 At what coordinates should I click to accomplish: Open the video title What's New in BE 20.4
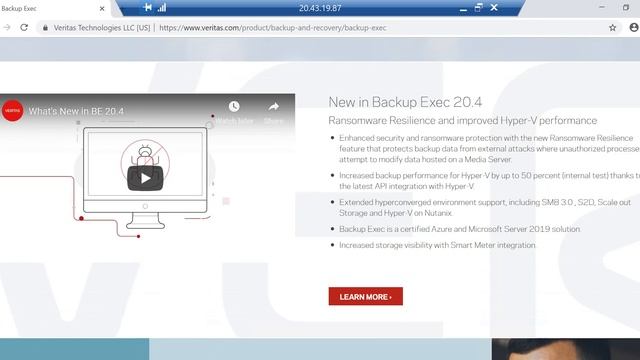pos(76,111)
